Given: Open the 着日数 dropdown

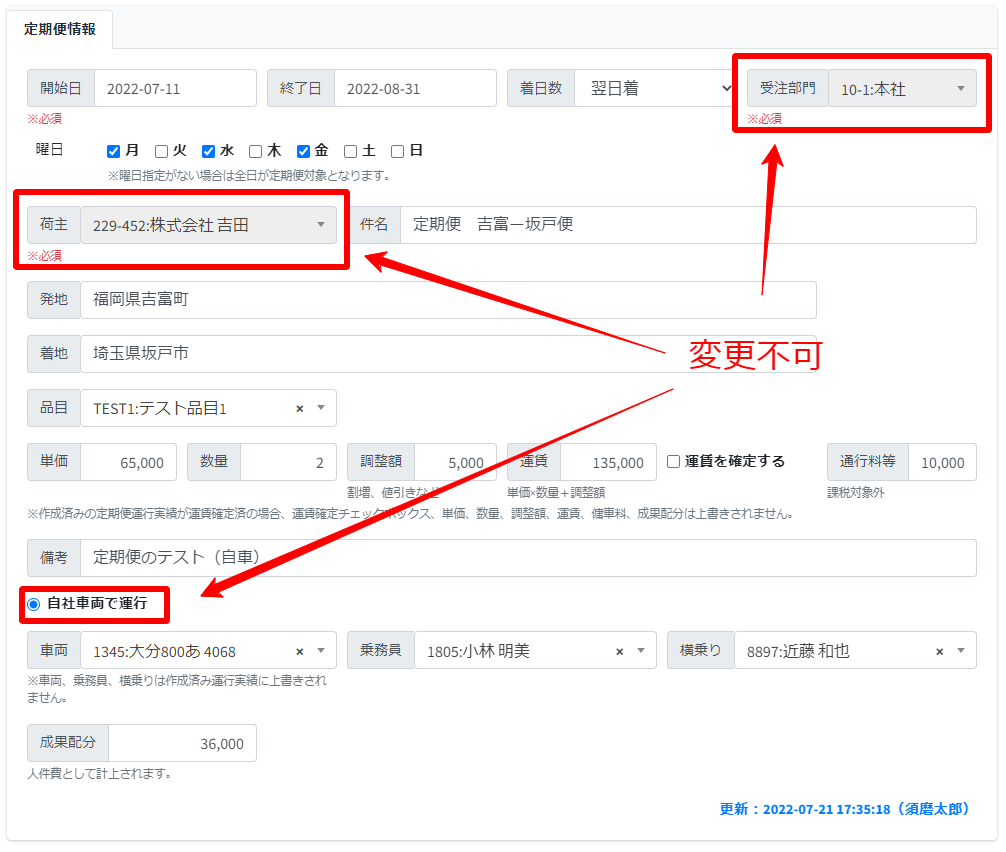Looking at the screenshot, I should [655, 88].
